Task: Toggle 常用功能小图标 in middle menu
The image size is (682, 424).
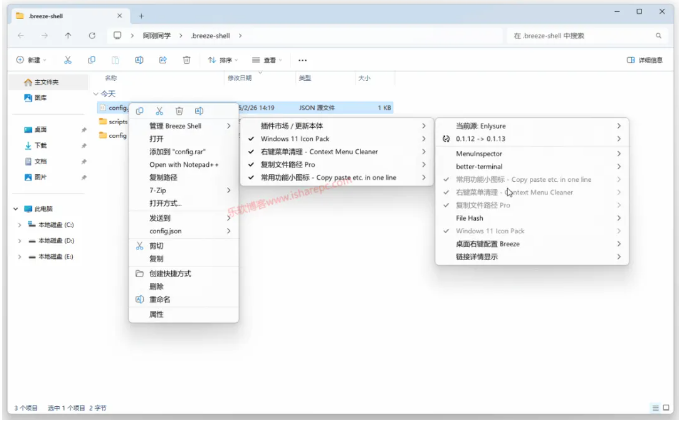Action: point(336,177)
